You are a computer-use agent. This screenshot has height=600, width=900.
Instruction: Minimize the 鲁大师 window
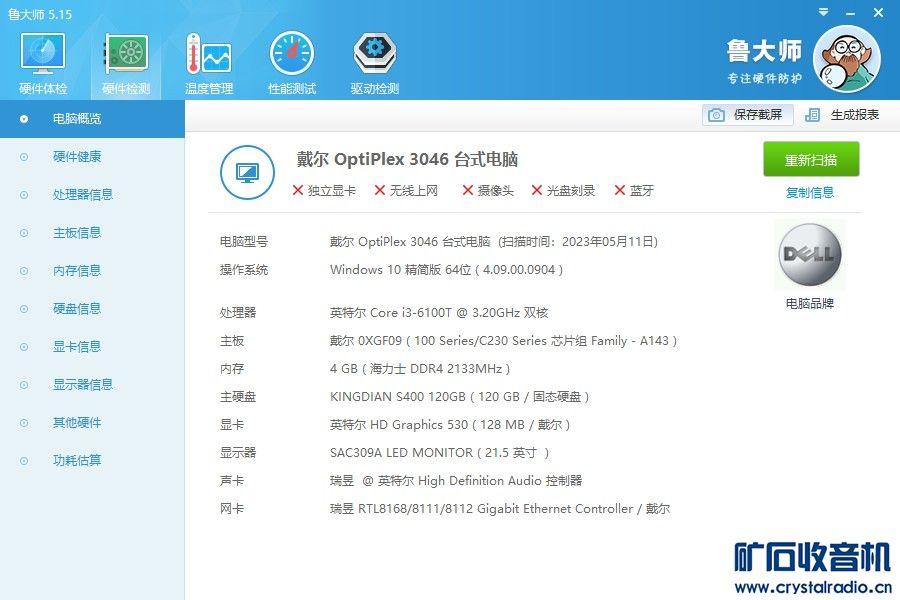(851, 13)
